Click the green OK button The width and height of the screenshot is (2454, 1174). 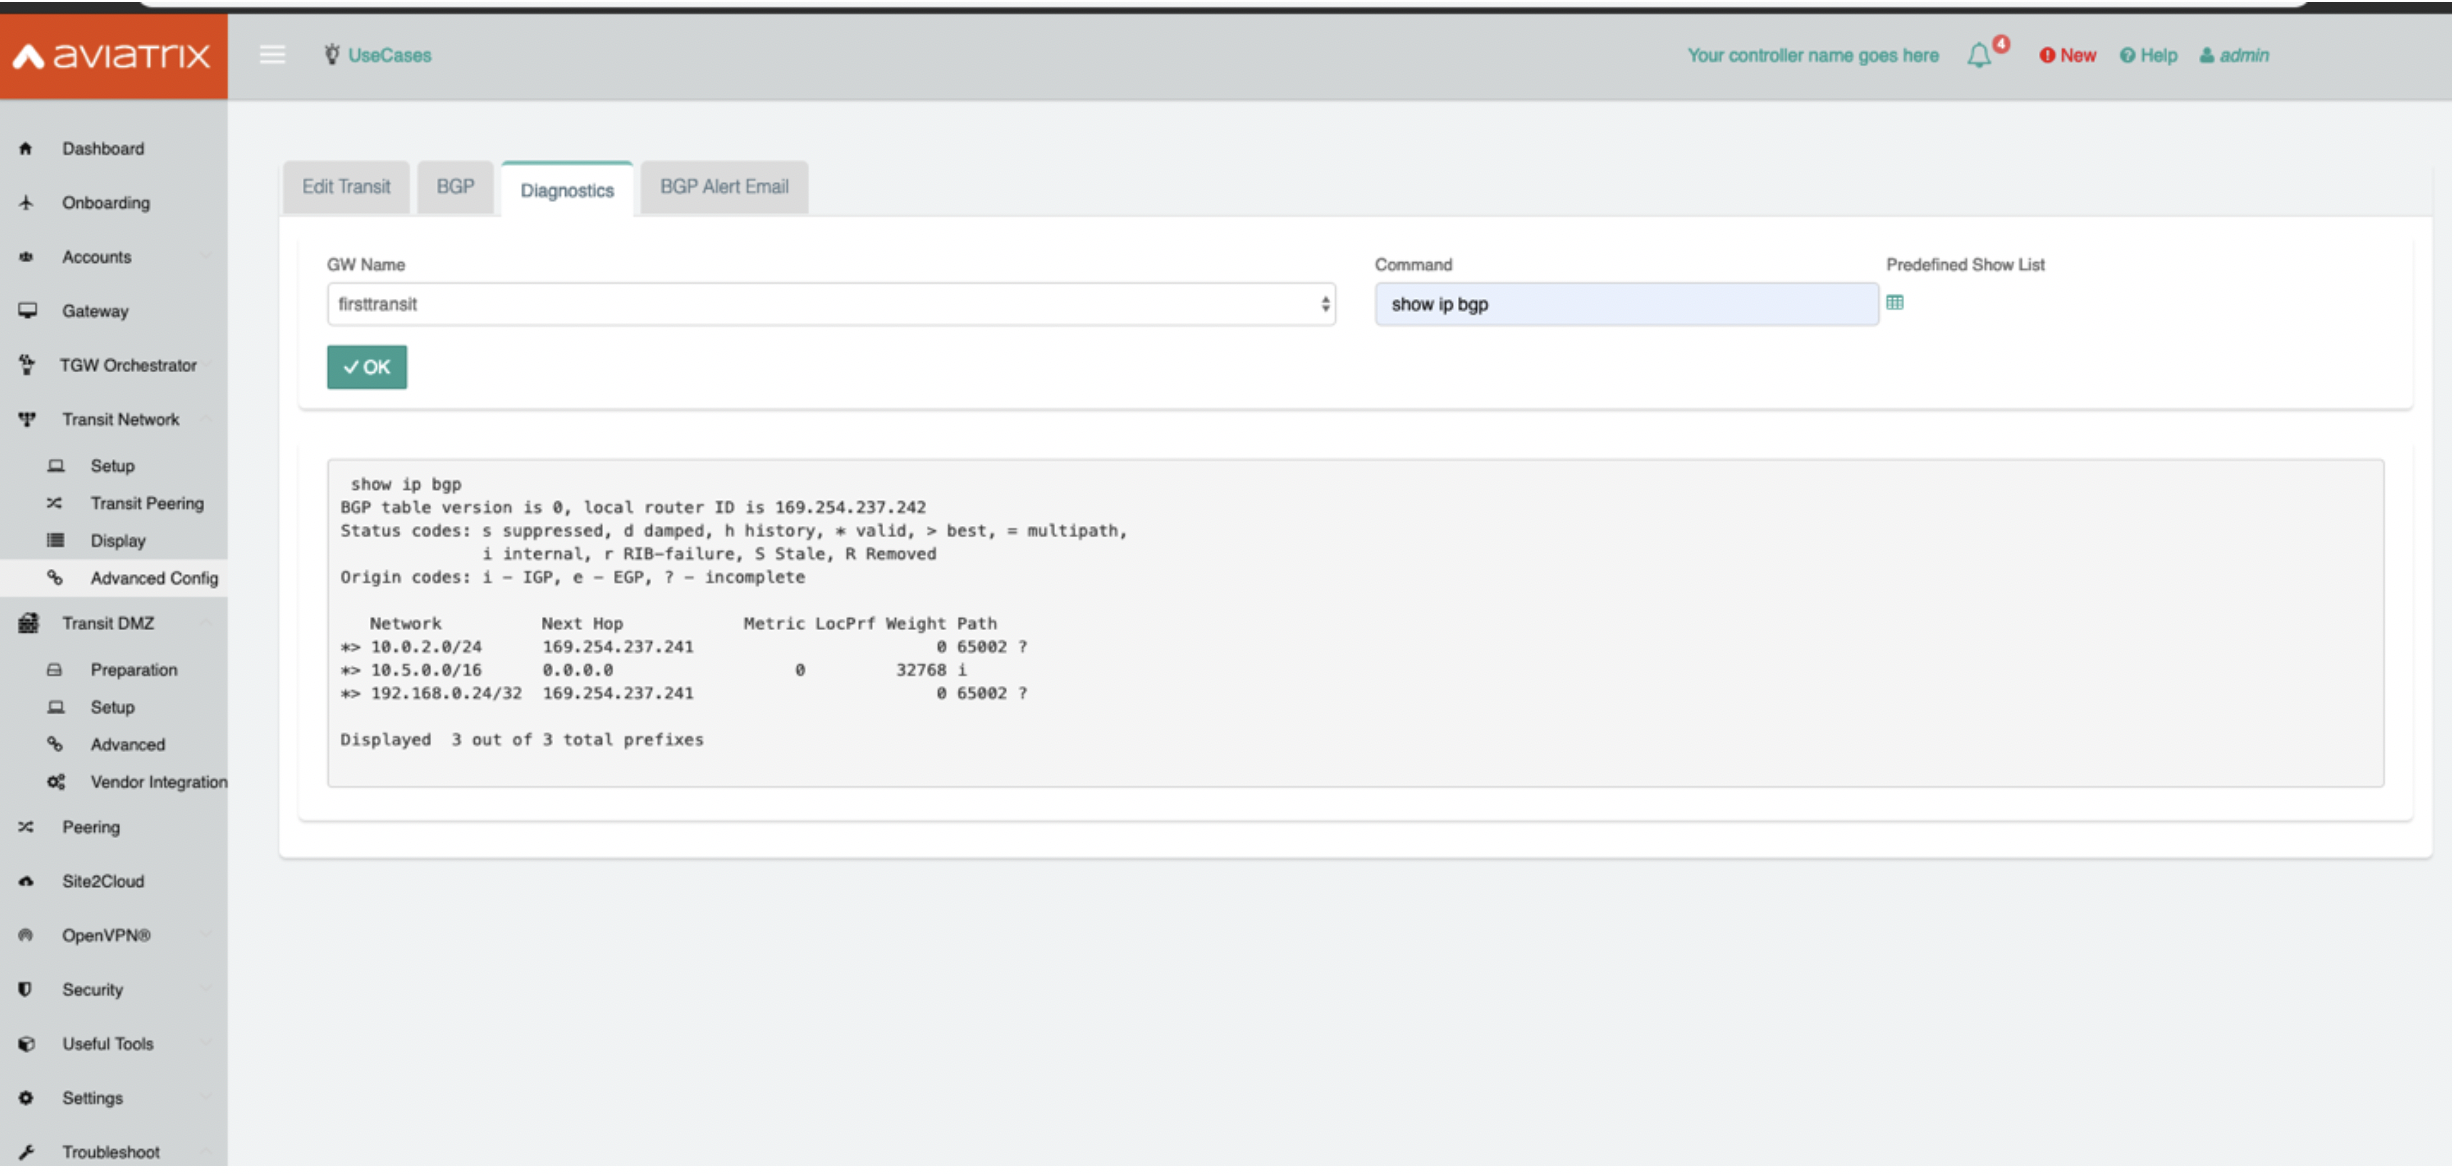[x=366, y=367]
